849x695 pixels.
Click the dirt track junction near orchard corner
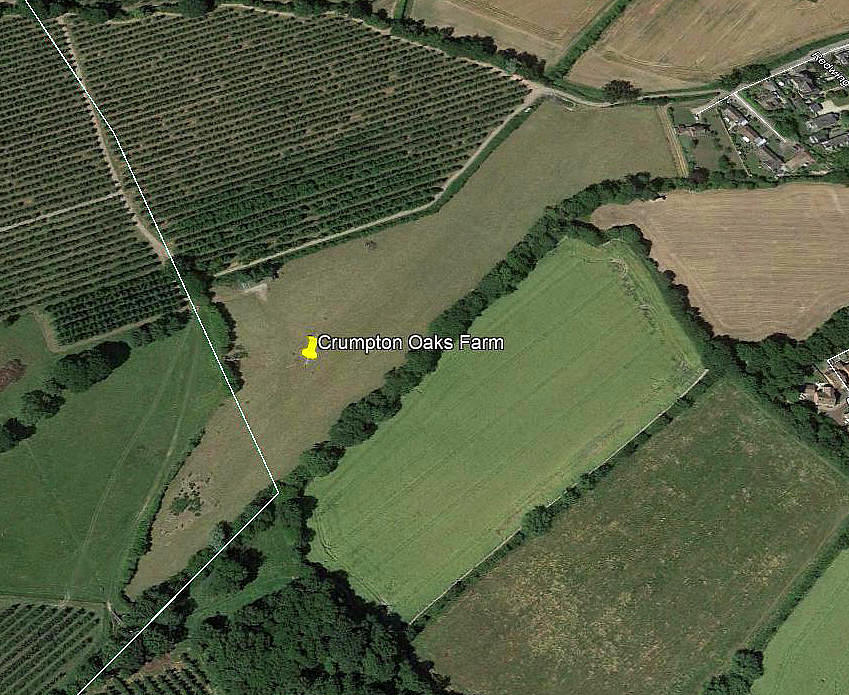(x=536, y=92)
